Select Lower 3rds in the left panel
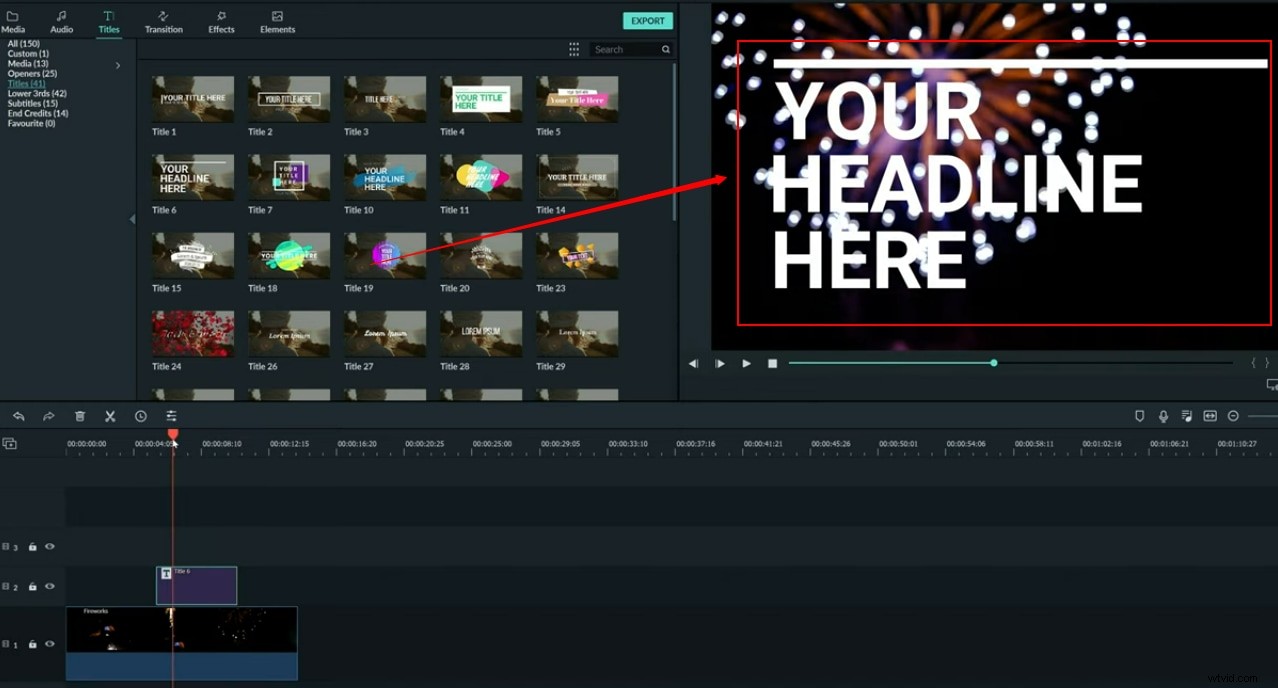This screenshot has height=688, width=1278. tap(36, 93)
